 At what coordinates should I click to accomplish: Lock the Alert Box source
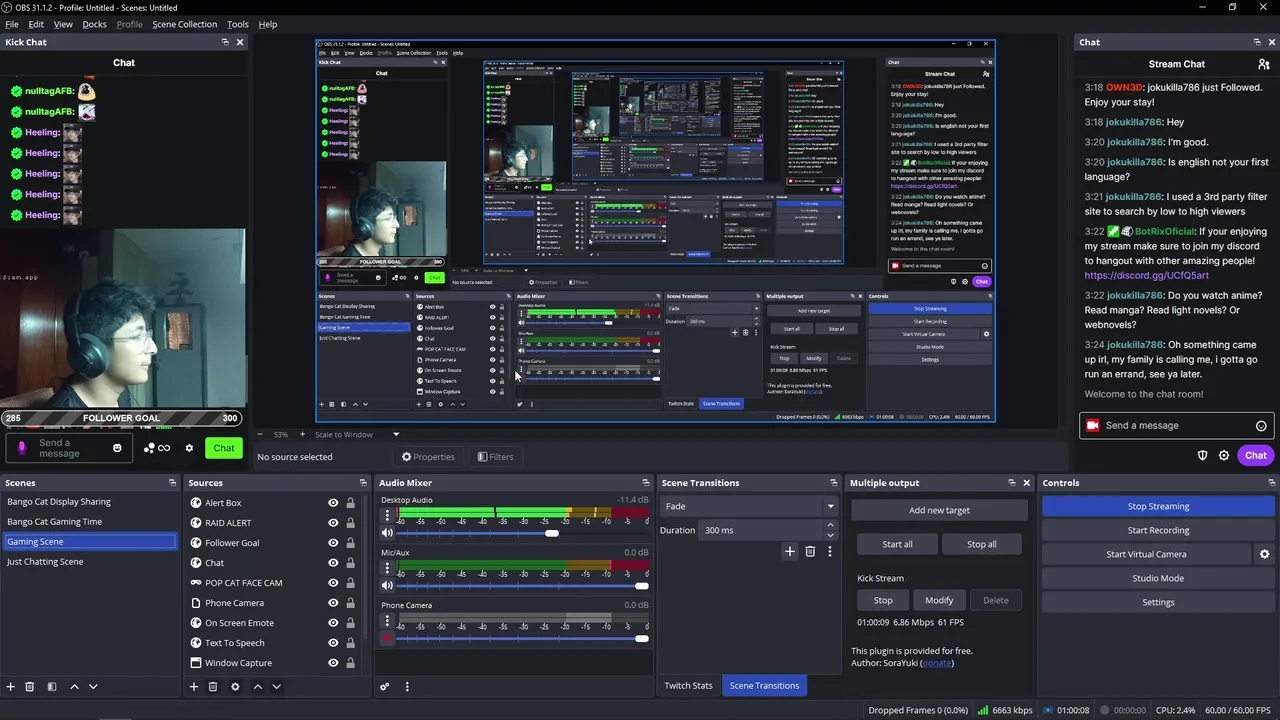[x=350, y=503]
